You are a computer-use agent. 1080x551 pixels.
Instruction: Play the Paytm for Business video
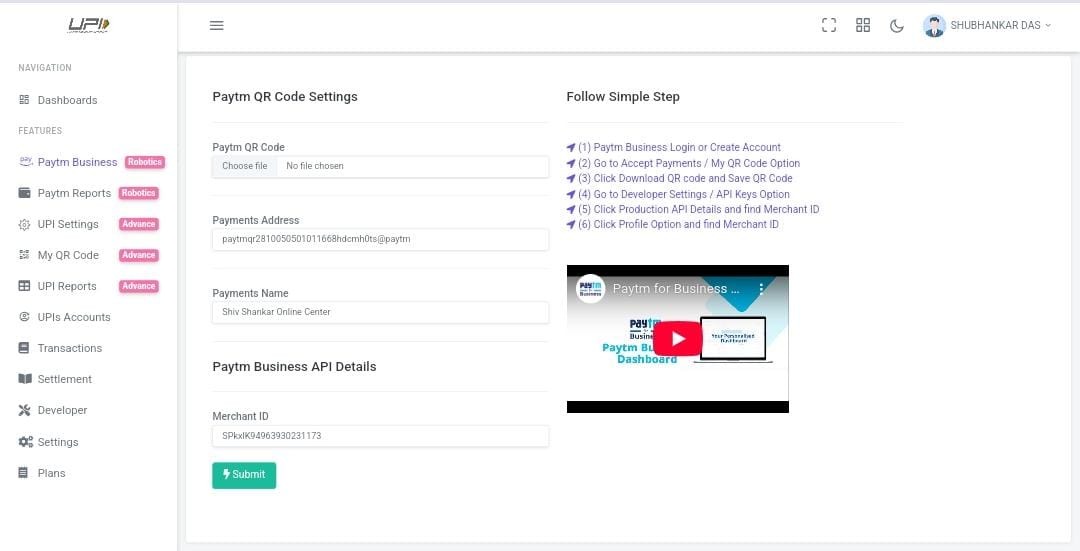click(x=678, y=338)
